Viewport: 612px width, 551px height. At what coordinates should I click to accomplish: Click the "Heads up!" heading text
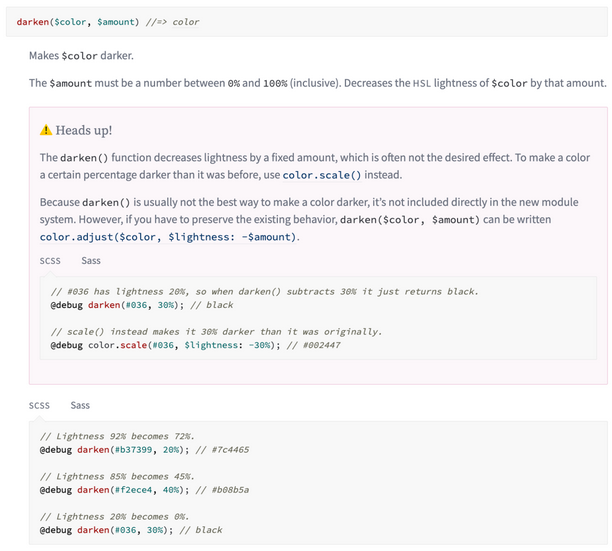[x=84, y=130]
